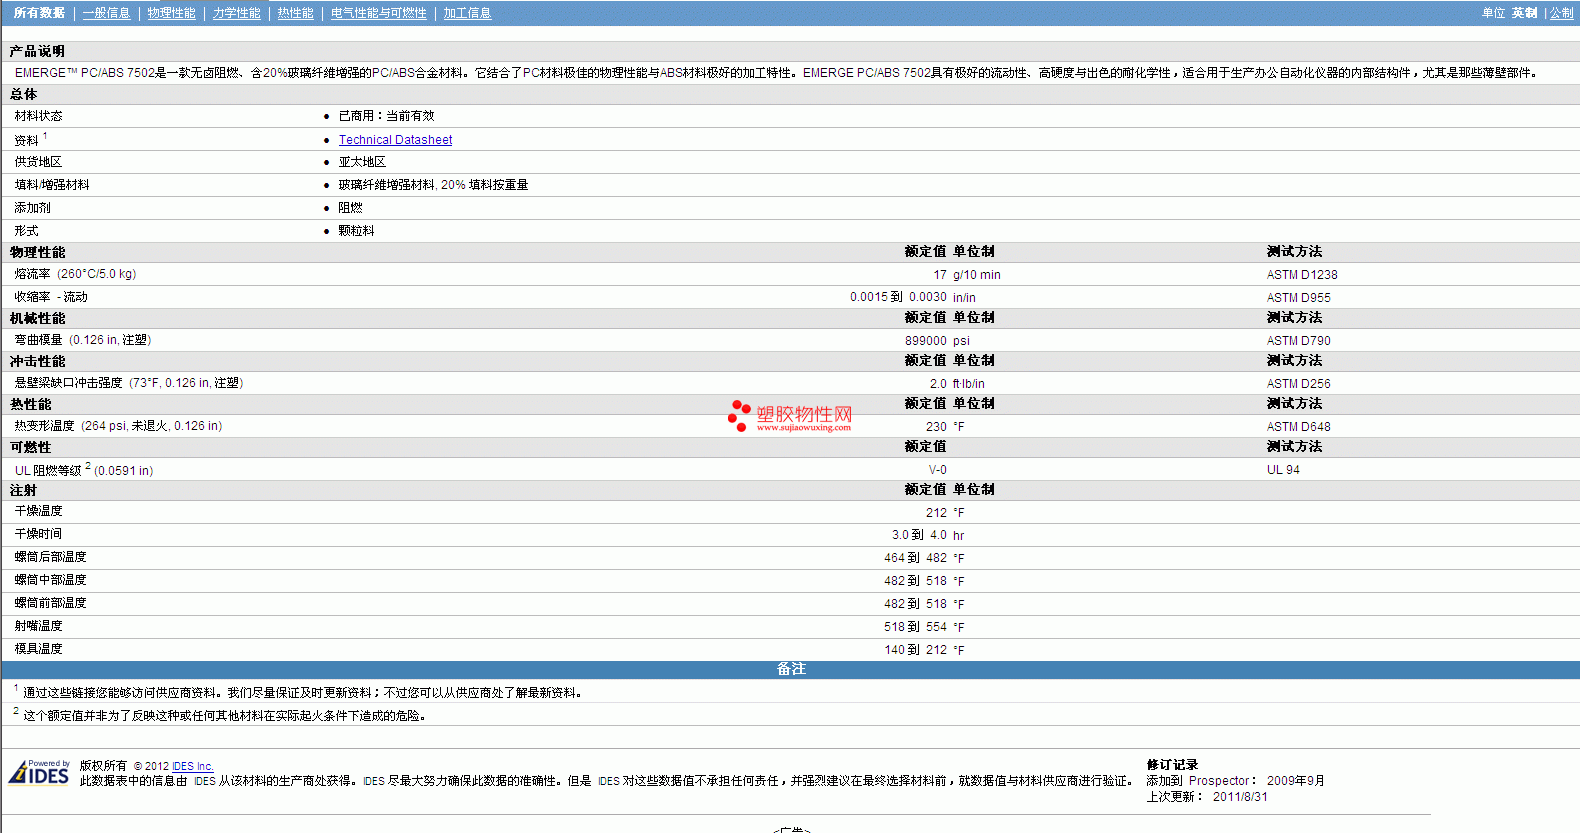Show the 电气性能与可燃性 tab
Image resolution: width=1580 pixels, height=833 pixels.
click(378, 13)
